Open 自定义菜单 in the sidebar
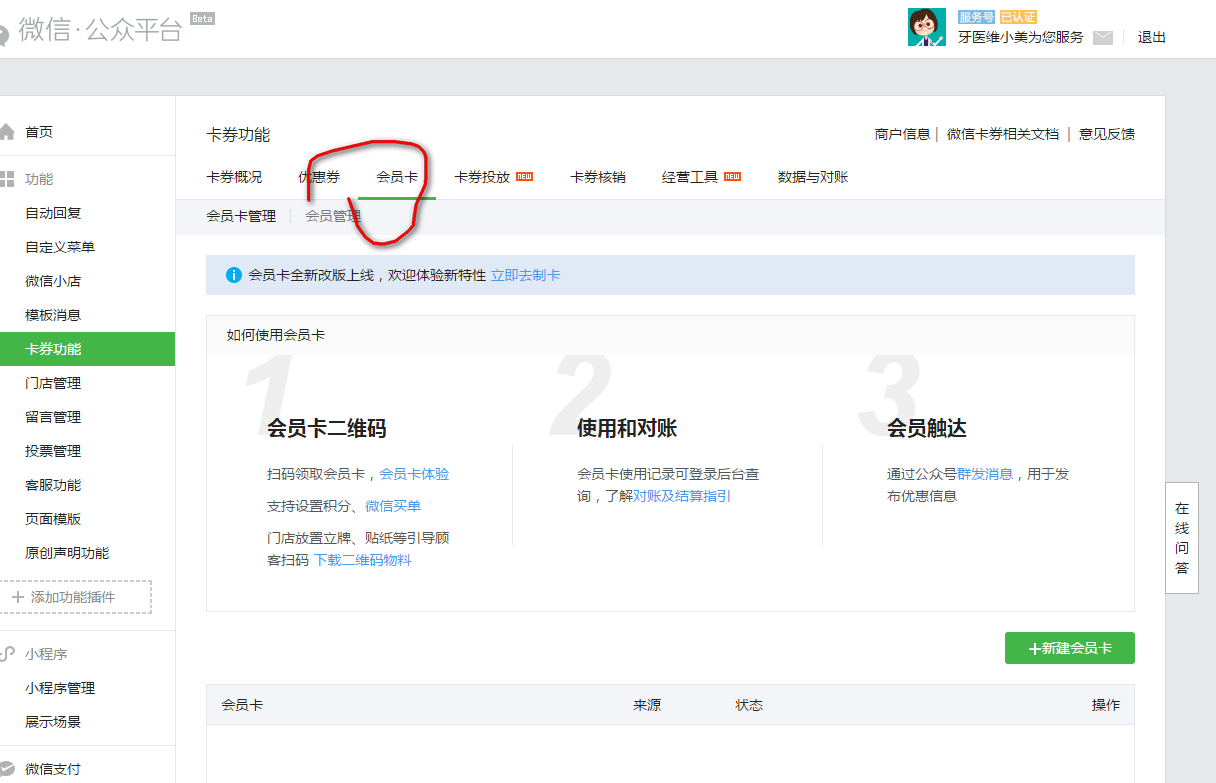 [60, 247]
